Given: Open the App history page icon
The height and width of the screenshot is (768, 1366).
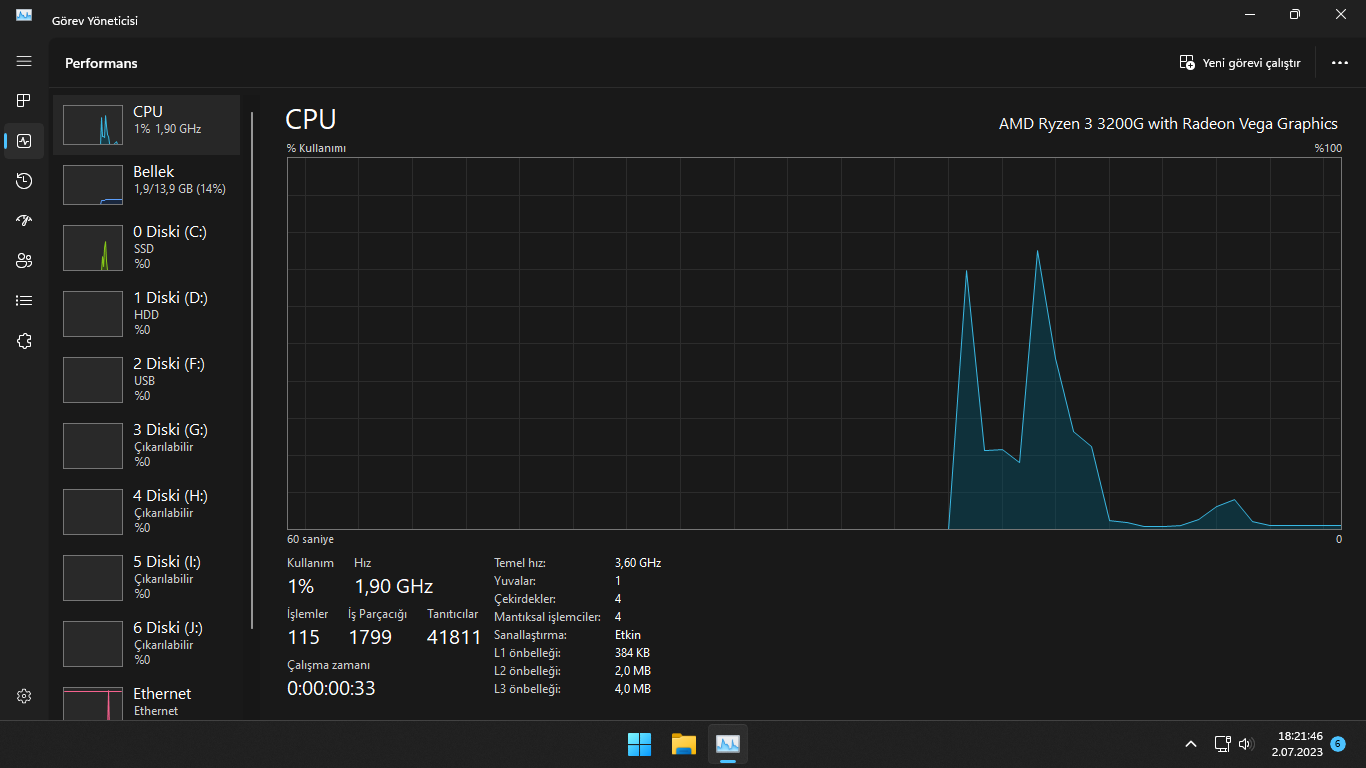Looking at the screenshot, I should tap(24, 181).
